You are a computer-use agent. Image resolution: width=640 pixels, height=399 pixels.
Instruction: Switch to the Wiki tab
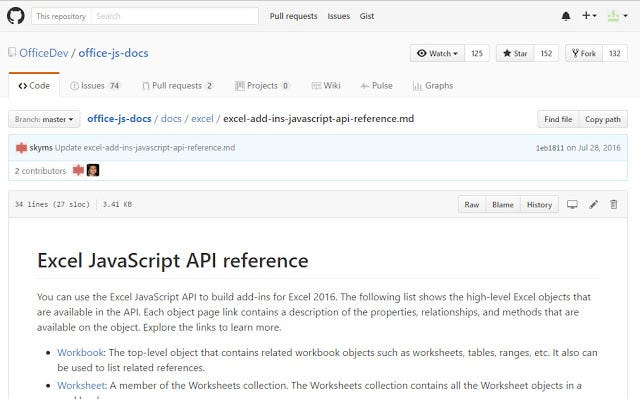pyautogui.click(x=326, y=86)
